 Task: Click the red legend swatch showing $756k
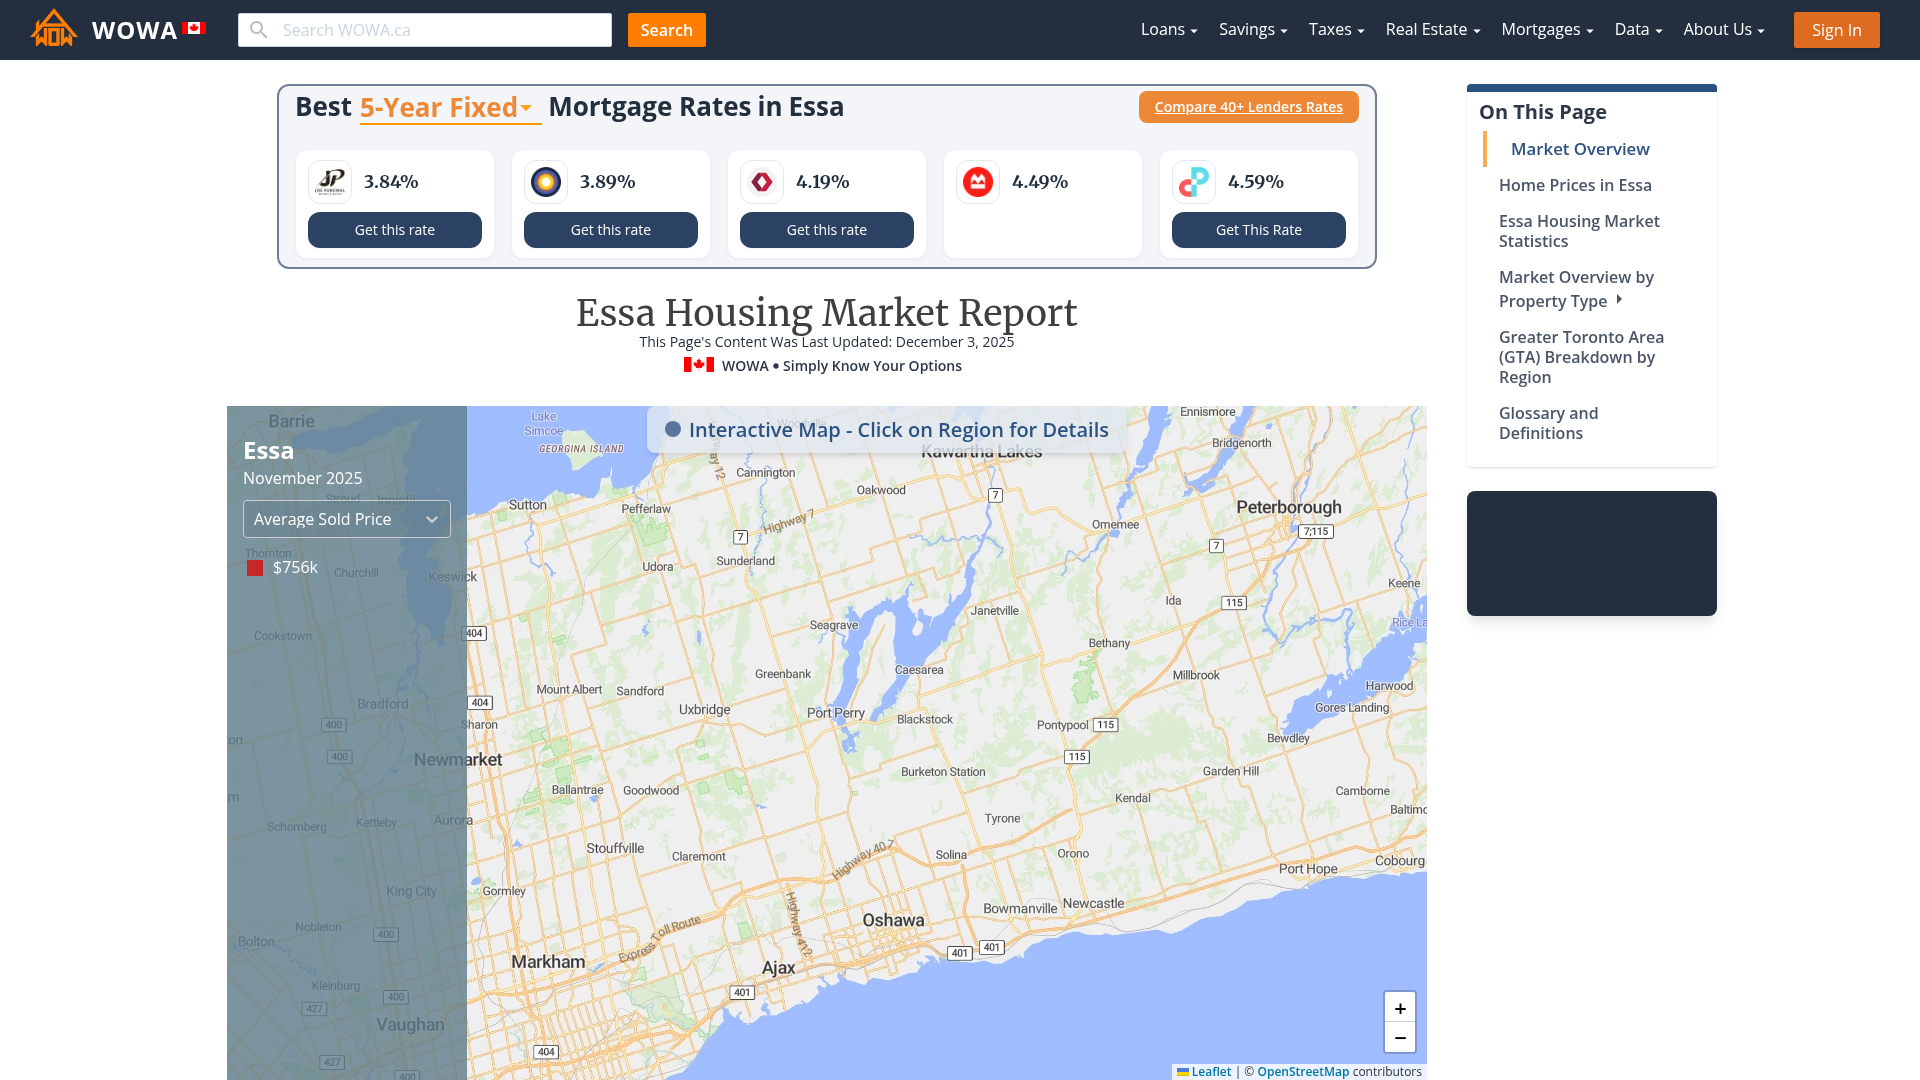pos(254,567)
